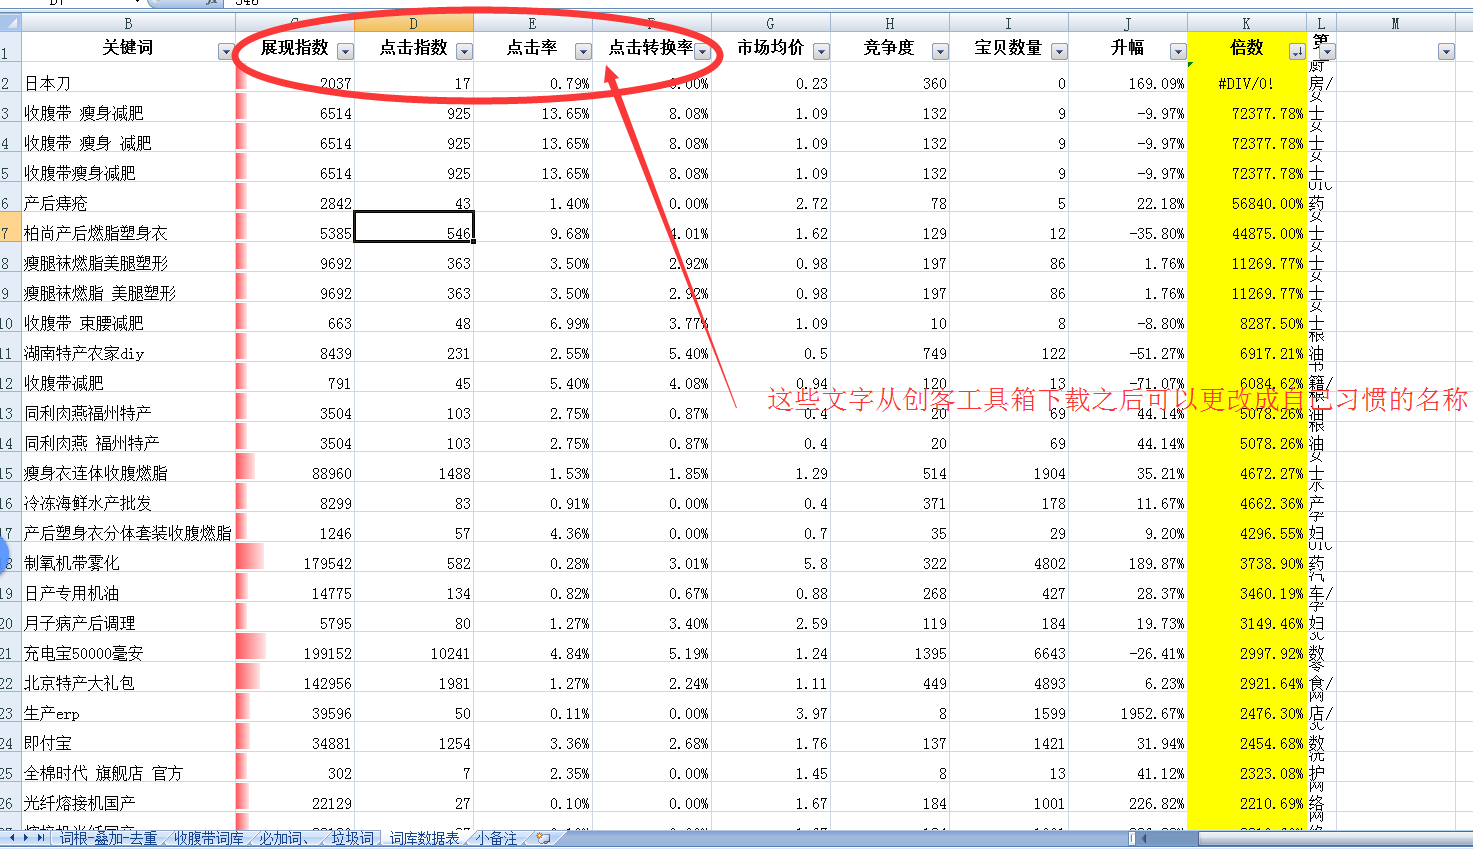The height and width of the screenshot is (849, 1473).
Task: Open the sorted 倍数 filter dropdown
Action: [1297, 52]
